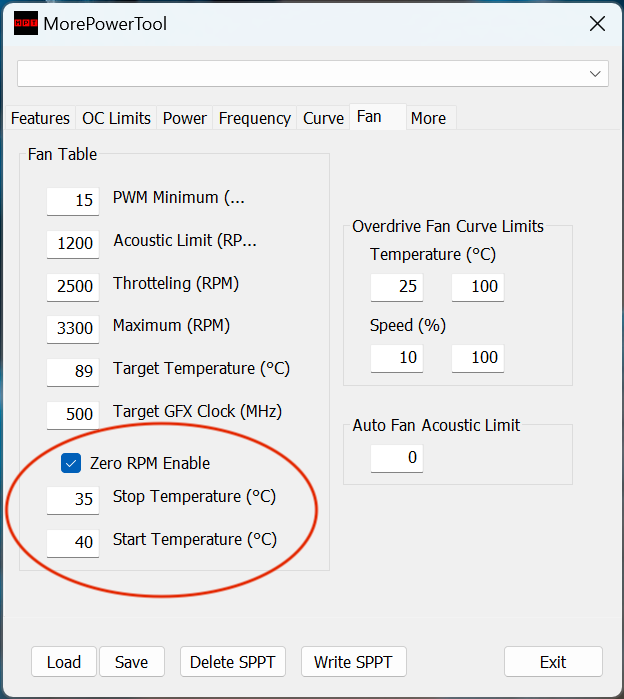Switch to the OC Limits tab
This screenshot has height=699, width=624.
coord(116,118)
